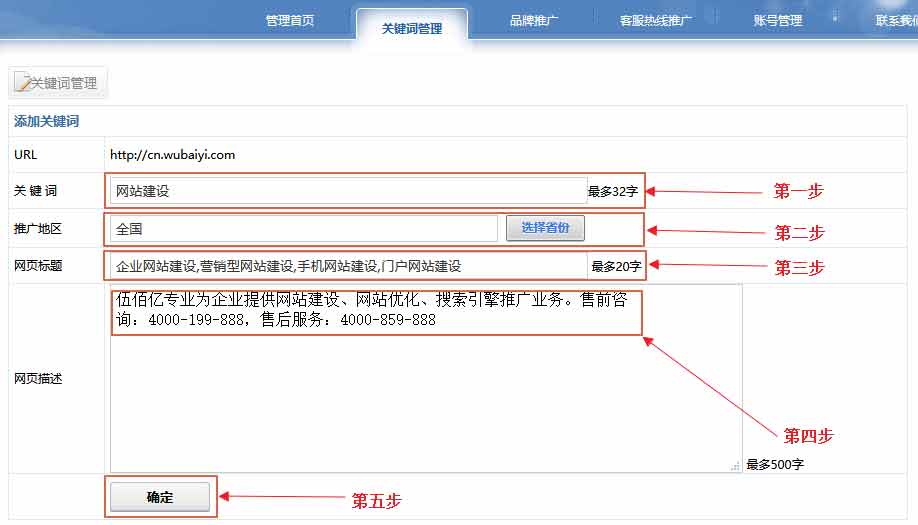Click the 第一步 step label
This screenshot has width=918, height=525.
click(x=799, y=191)
